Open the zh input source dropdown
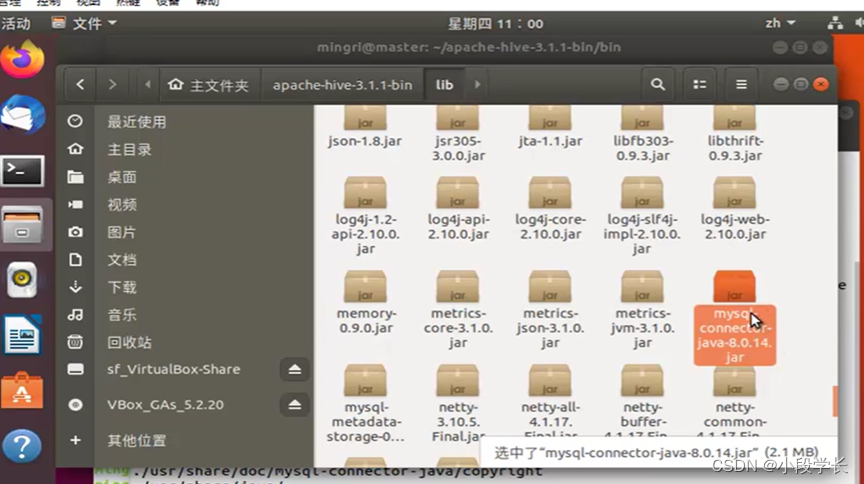 coord(780,23)
